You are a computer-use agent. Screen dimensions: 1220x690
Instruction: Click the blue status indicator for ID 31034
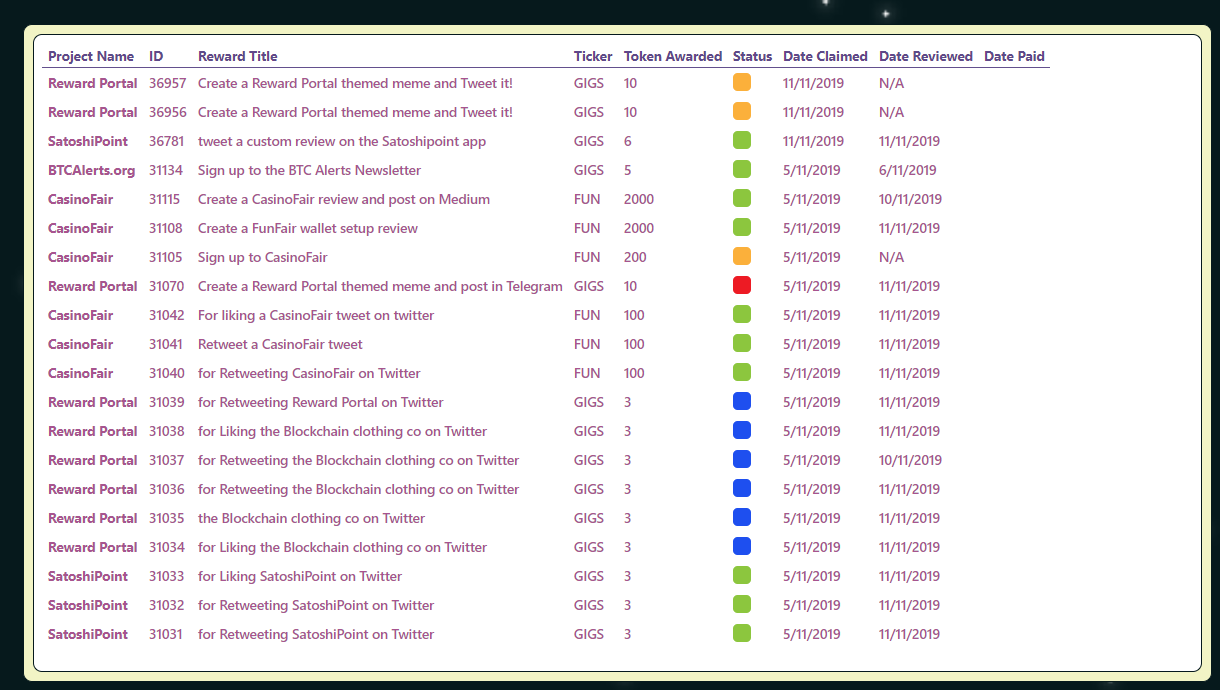[742, 547]
